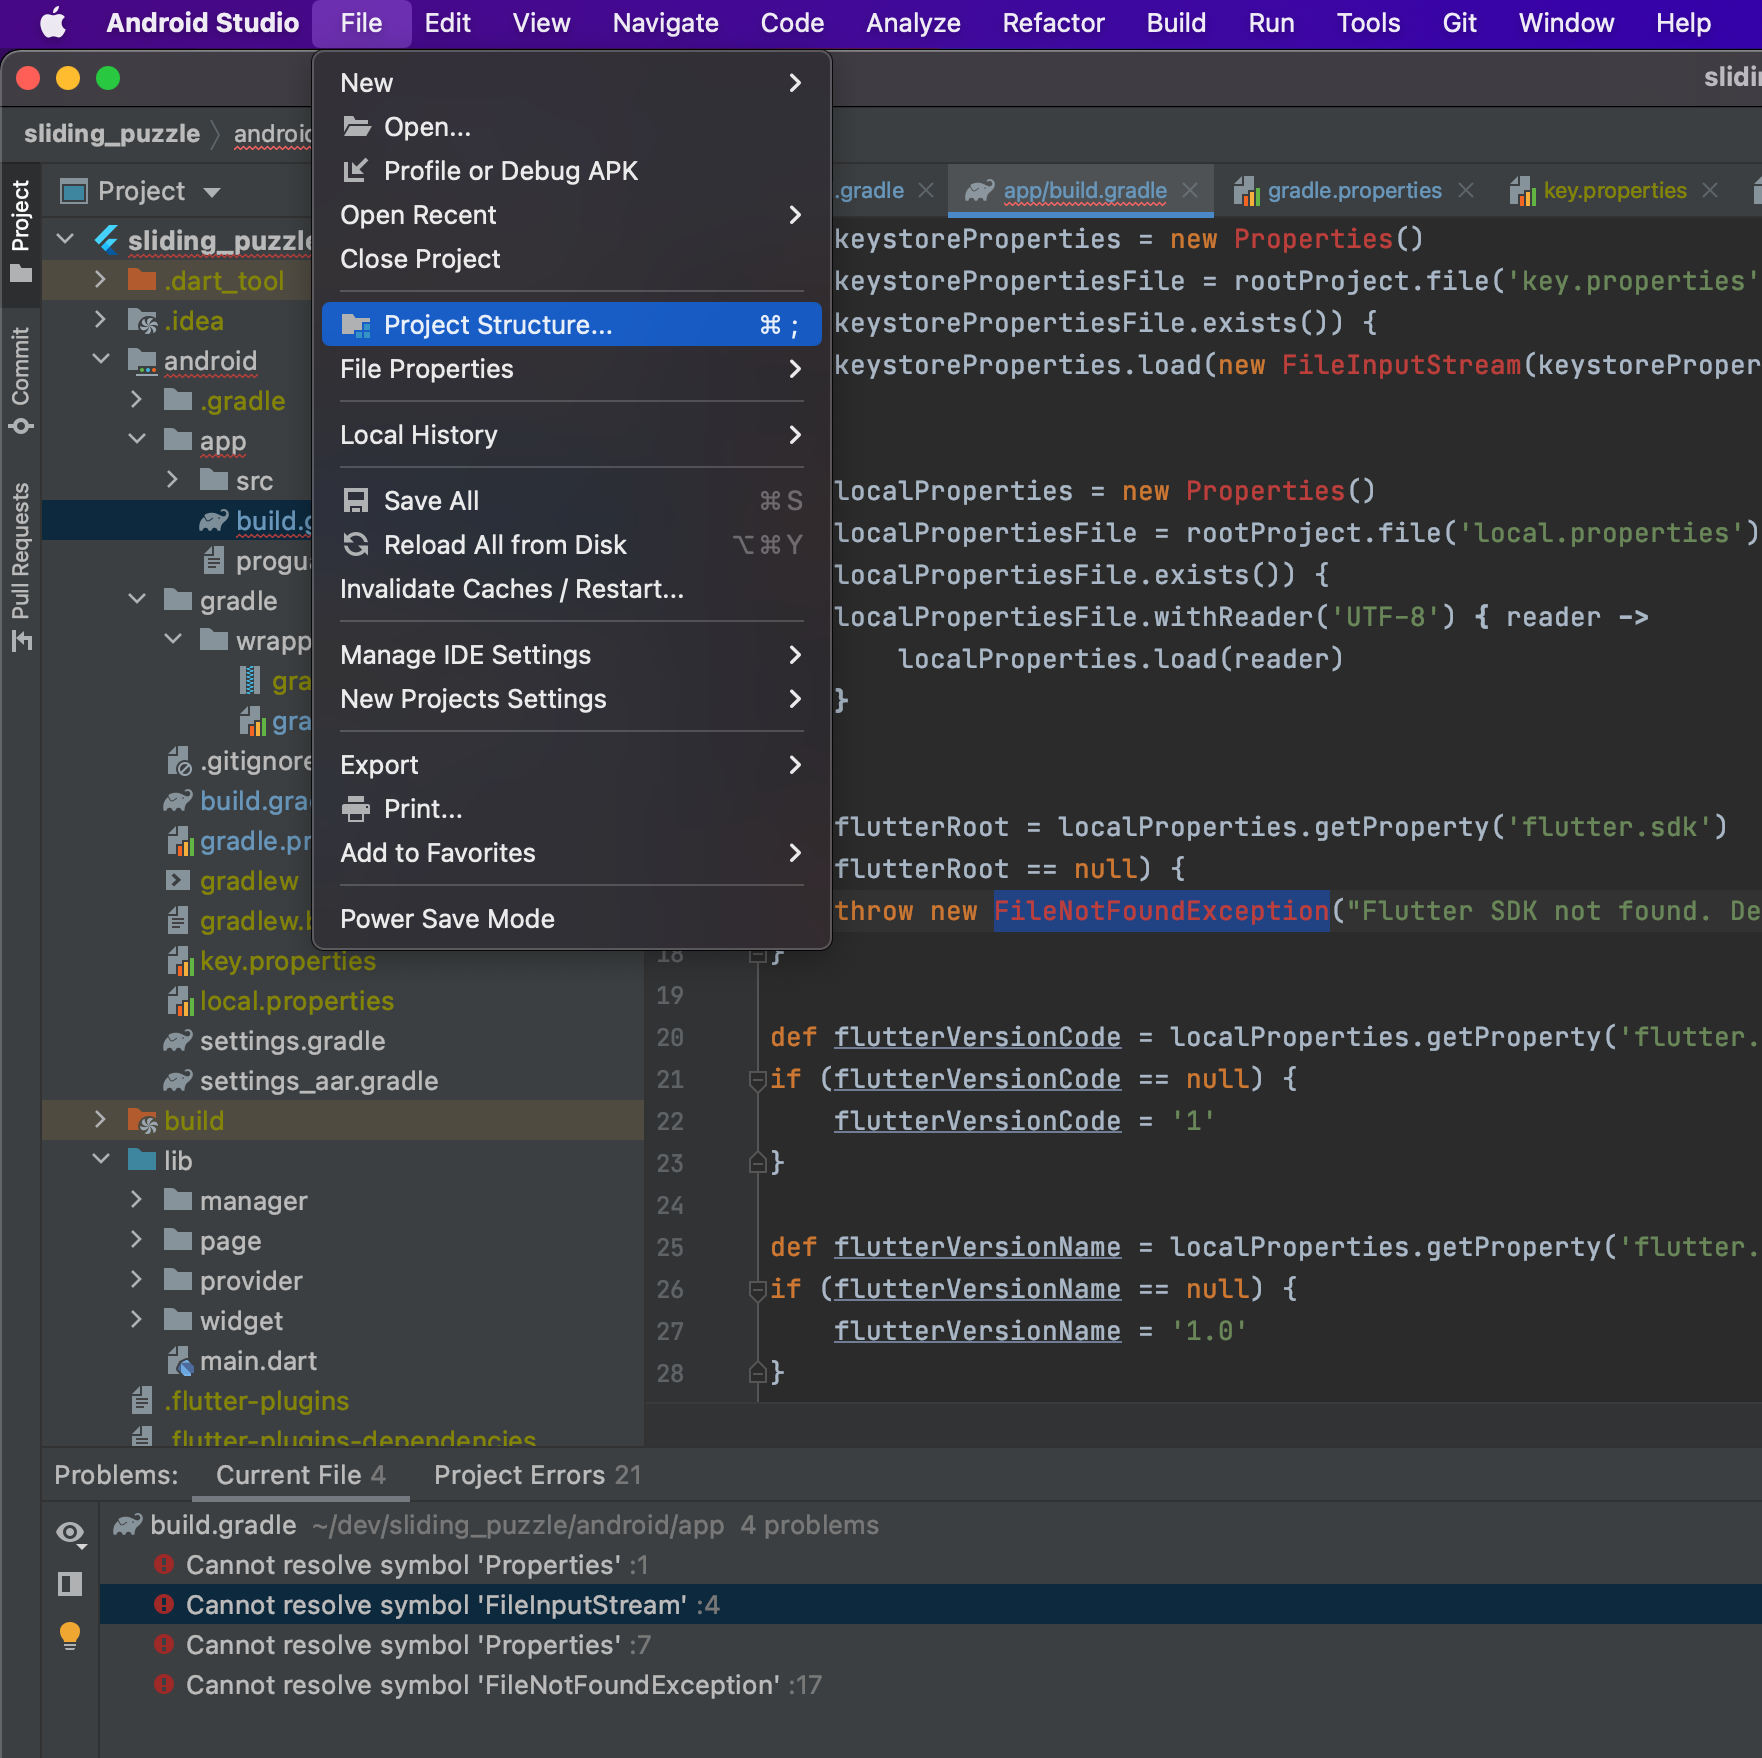Viewport: 1762px width, 1758px height.
Task: Open the Navigate menu
Action: tap(665, 22)
